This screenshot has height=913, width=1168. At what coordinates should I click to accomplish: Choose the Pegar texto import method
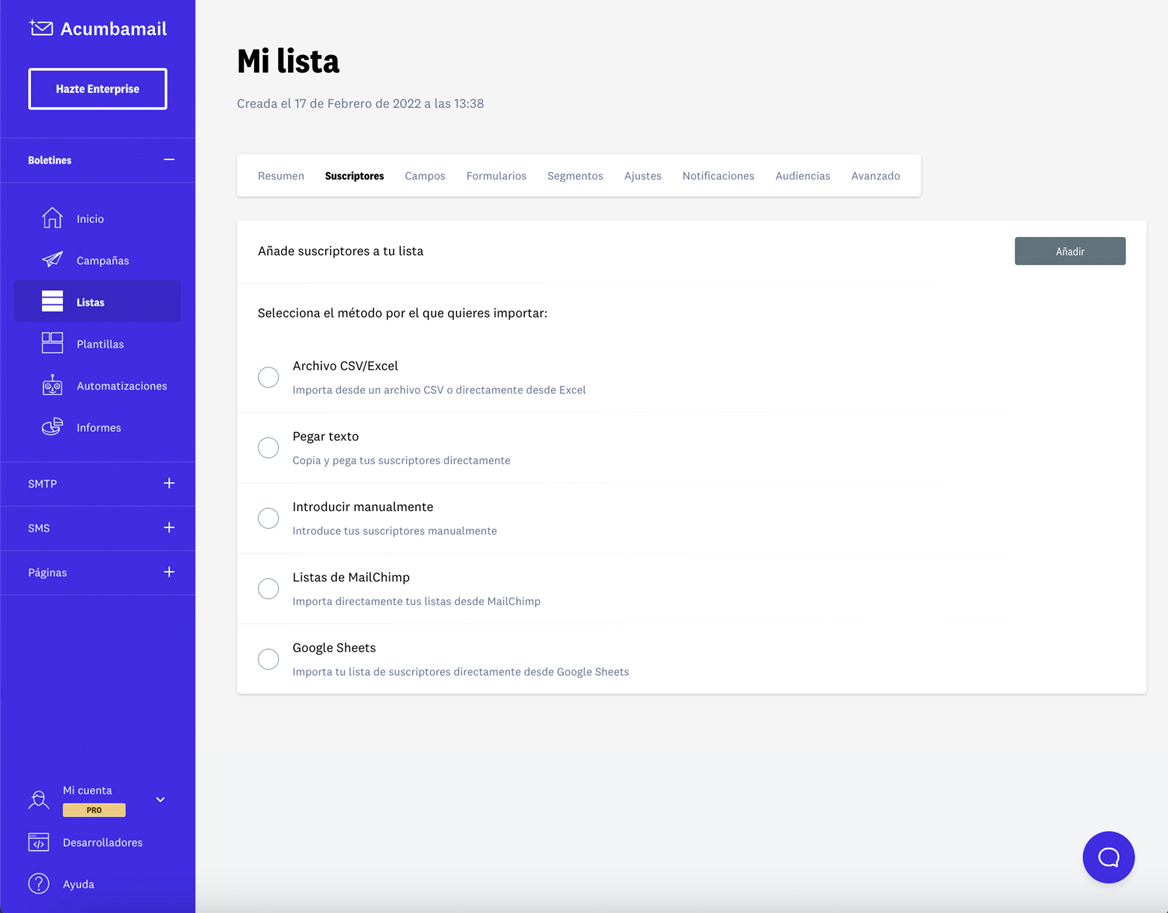[268, 447]
